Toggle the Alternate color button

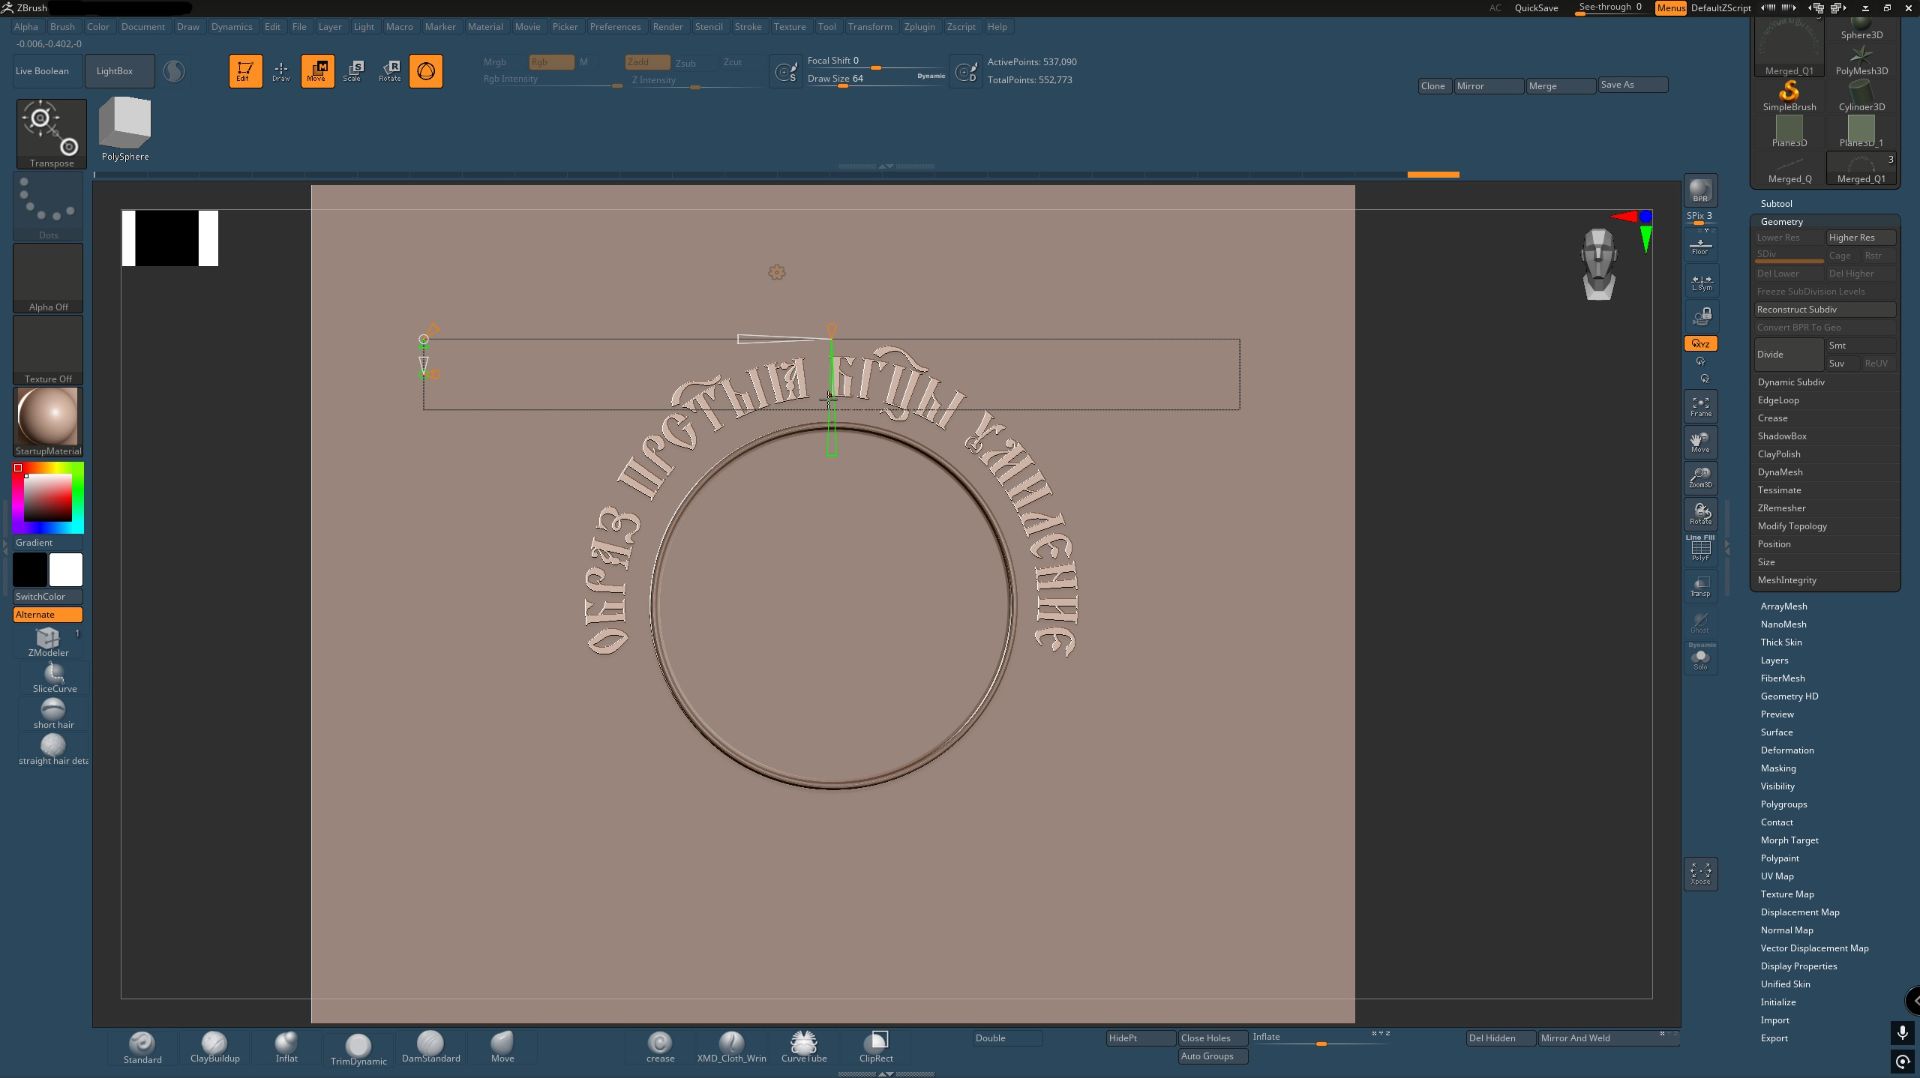click(48, 615)
